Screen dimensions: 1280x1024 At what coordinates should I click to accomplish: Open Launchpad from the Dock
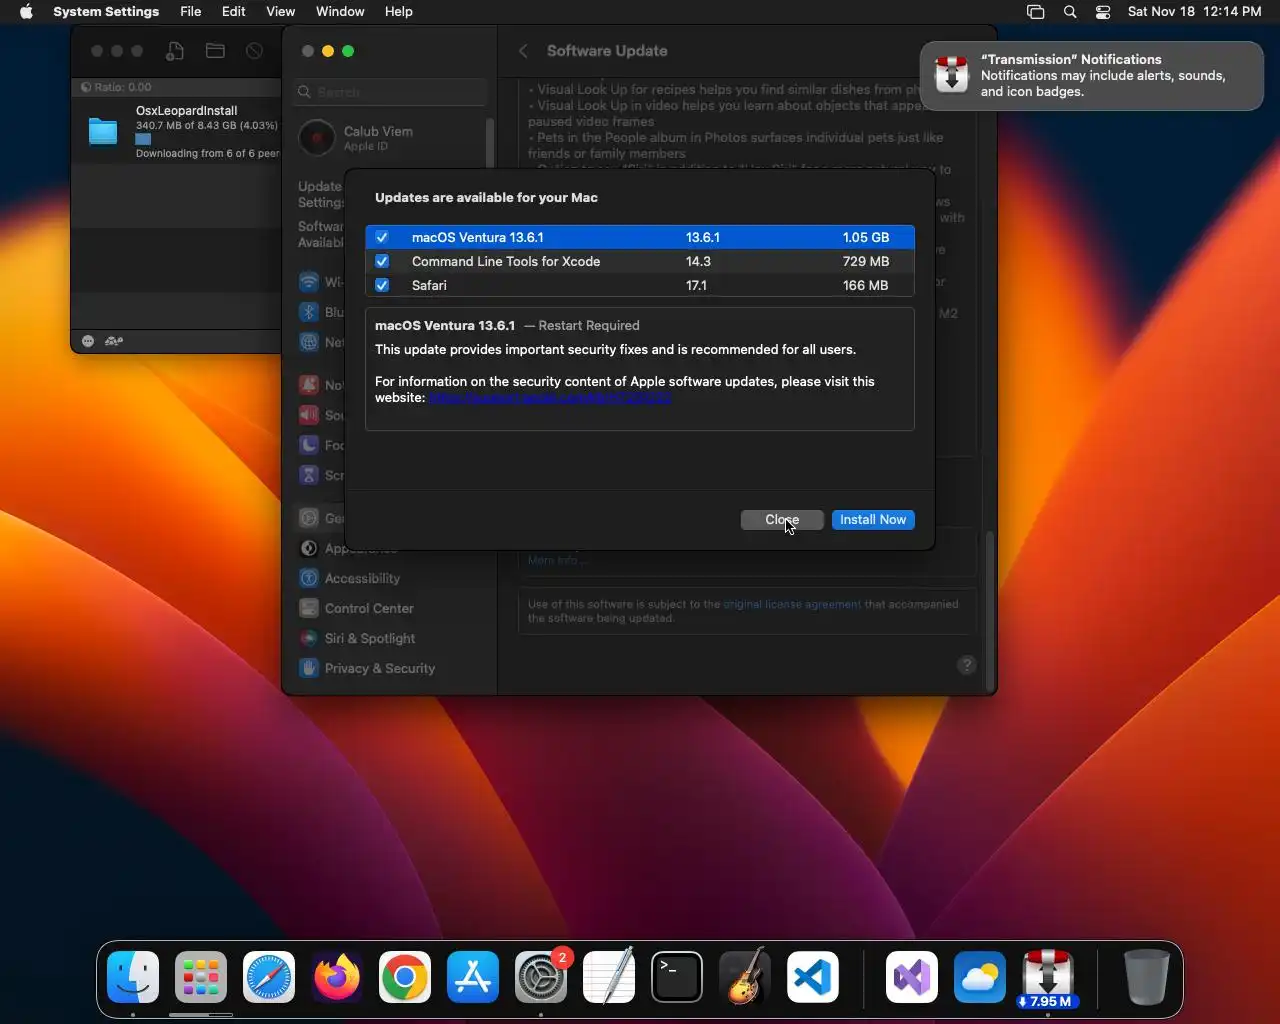(x=201, y=977)
